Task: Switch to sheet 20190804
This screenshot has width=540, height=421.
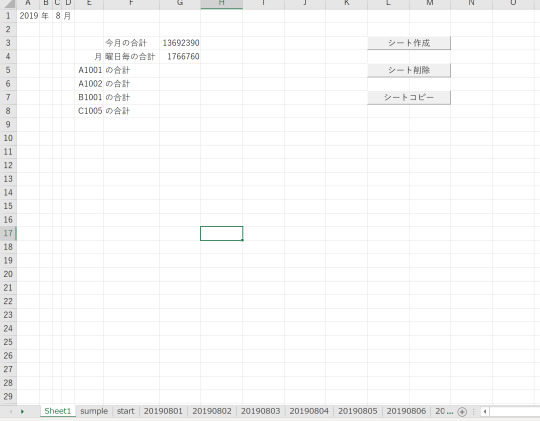Action: (x=309, y=411)
